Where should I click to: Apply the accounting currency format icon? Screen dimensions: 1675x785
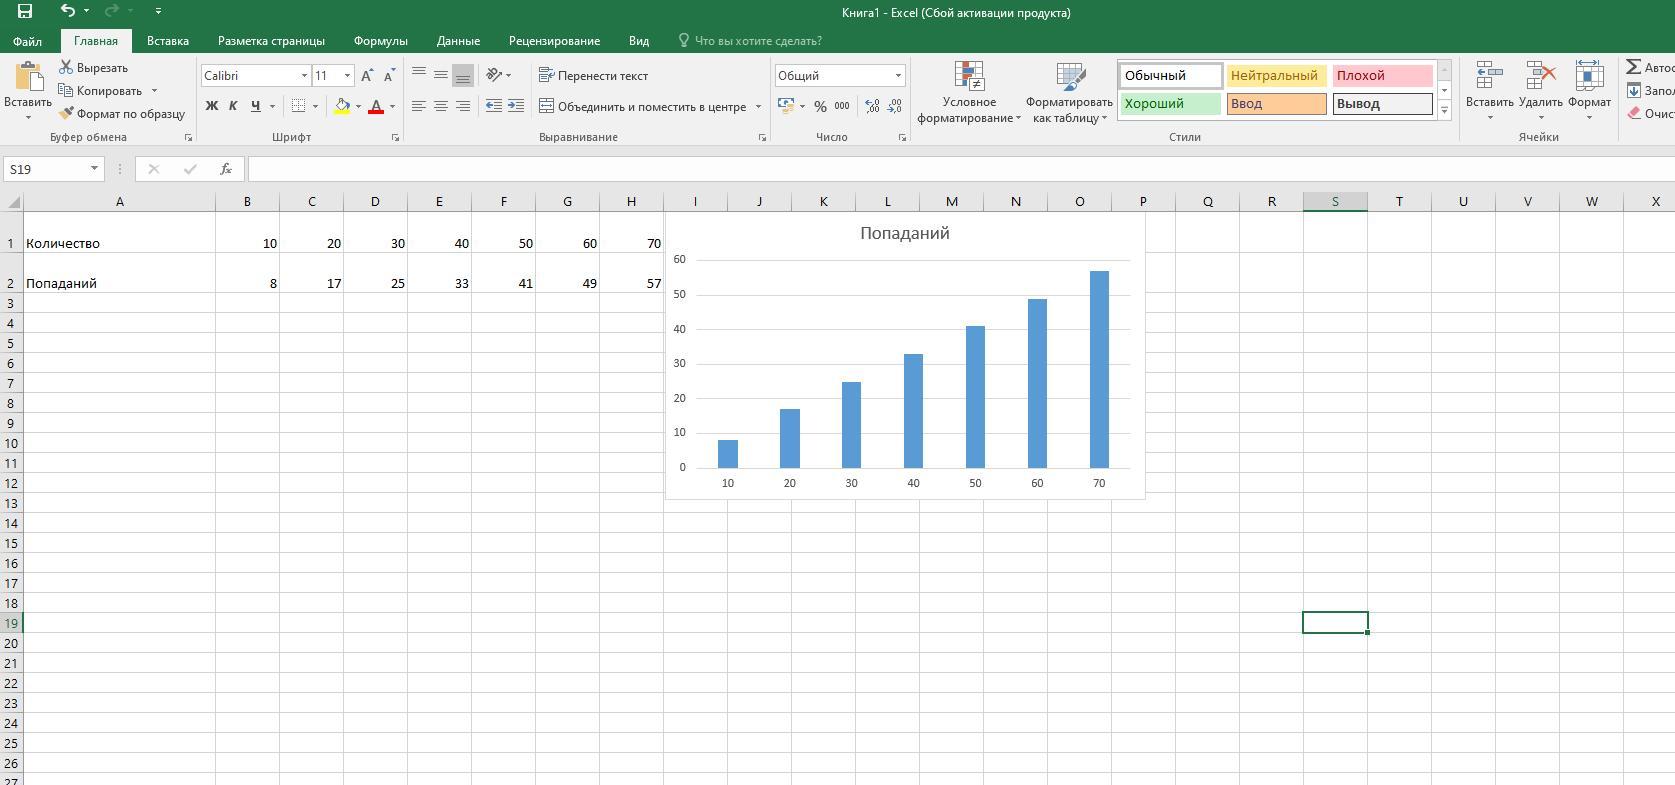785,106
